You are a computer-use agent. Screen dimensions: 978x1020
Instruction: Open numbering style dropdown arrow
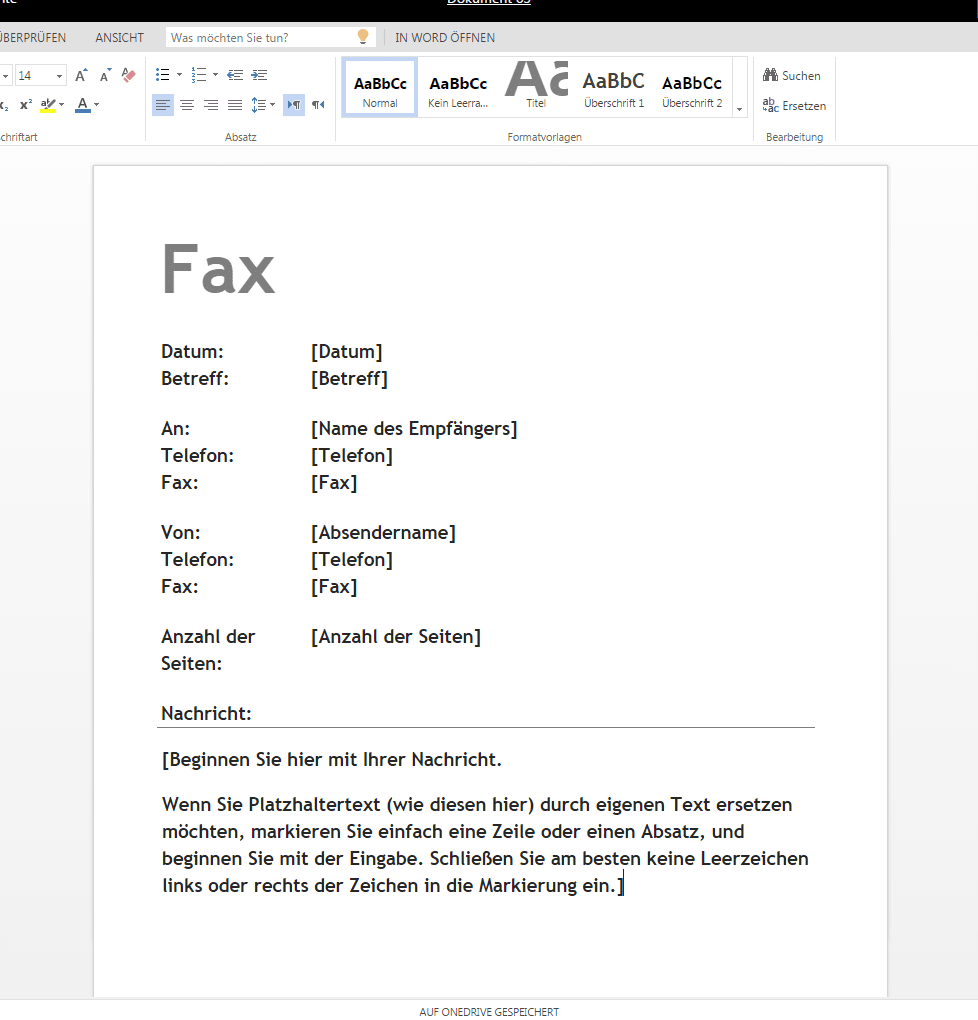(x=215, y=75)
